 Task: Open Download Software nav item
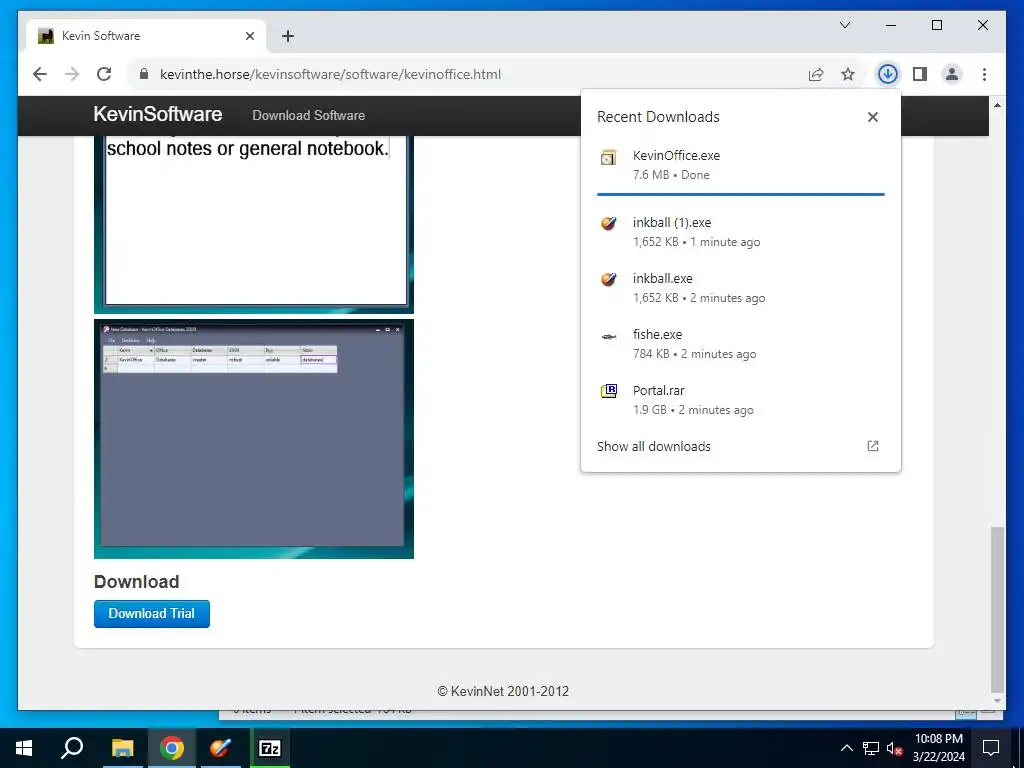[x=309, y=116]
